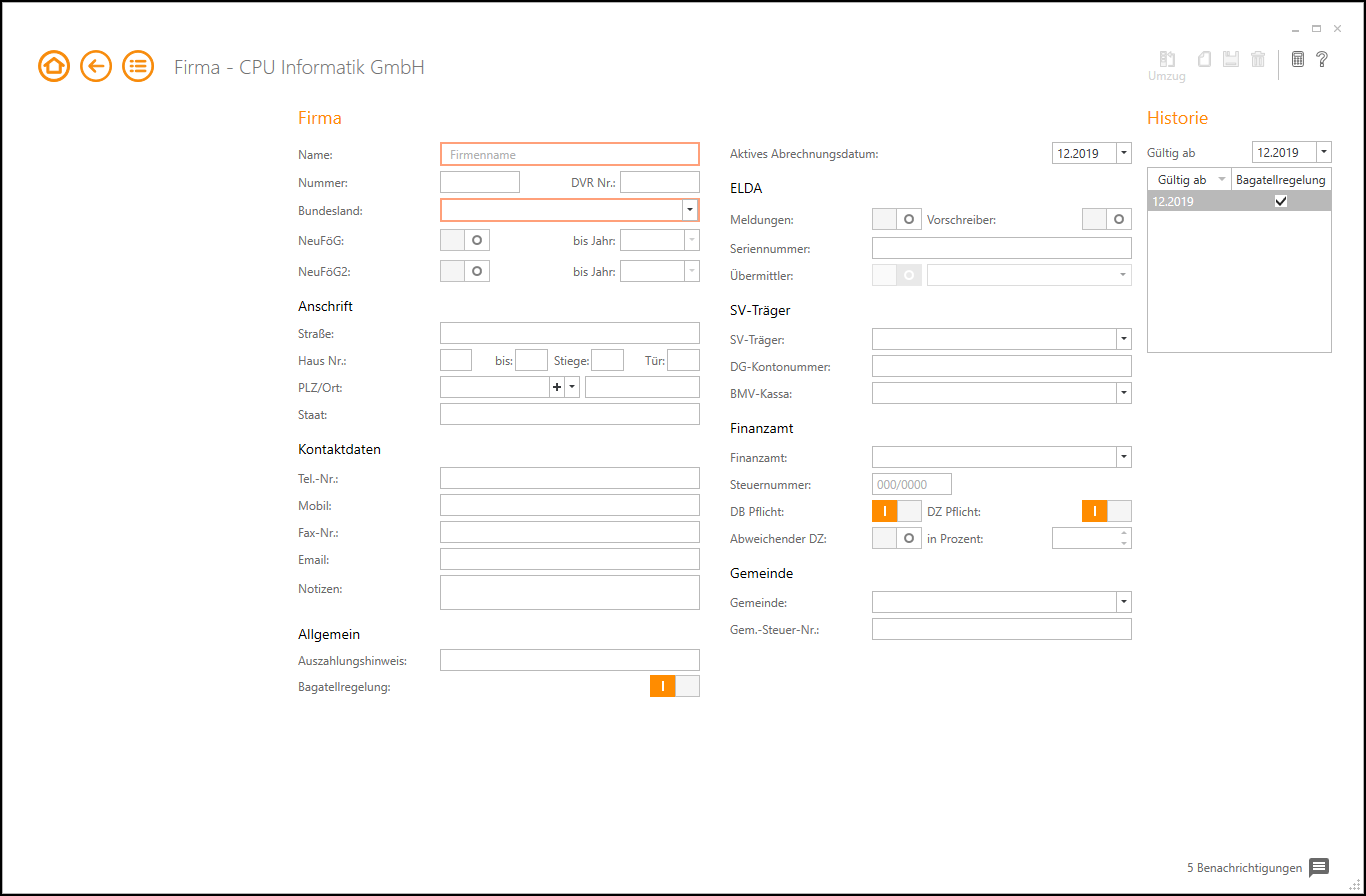Click the Fax-Nr. input field
1366x896 pixels.
[570, 532]
